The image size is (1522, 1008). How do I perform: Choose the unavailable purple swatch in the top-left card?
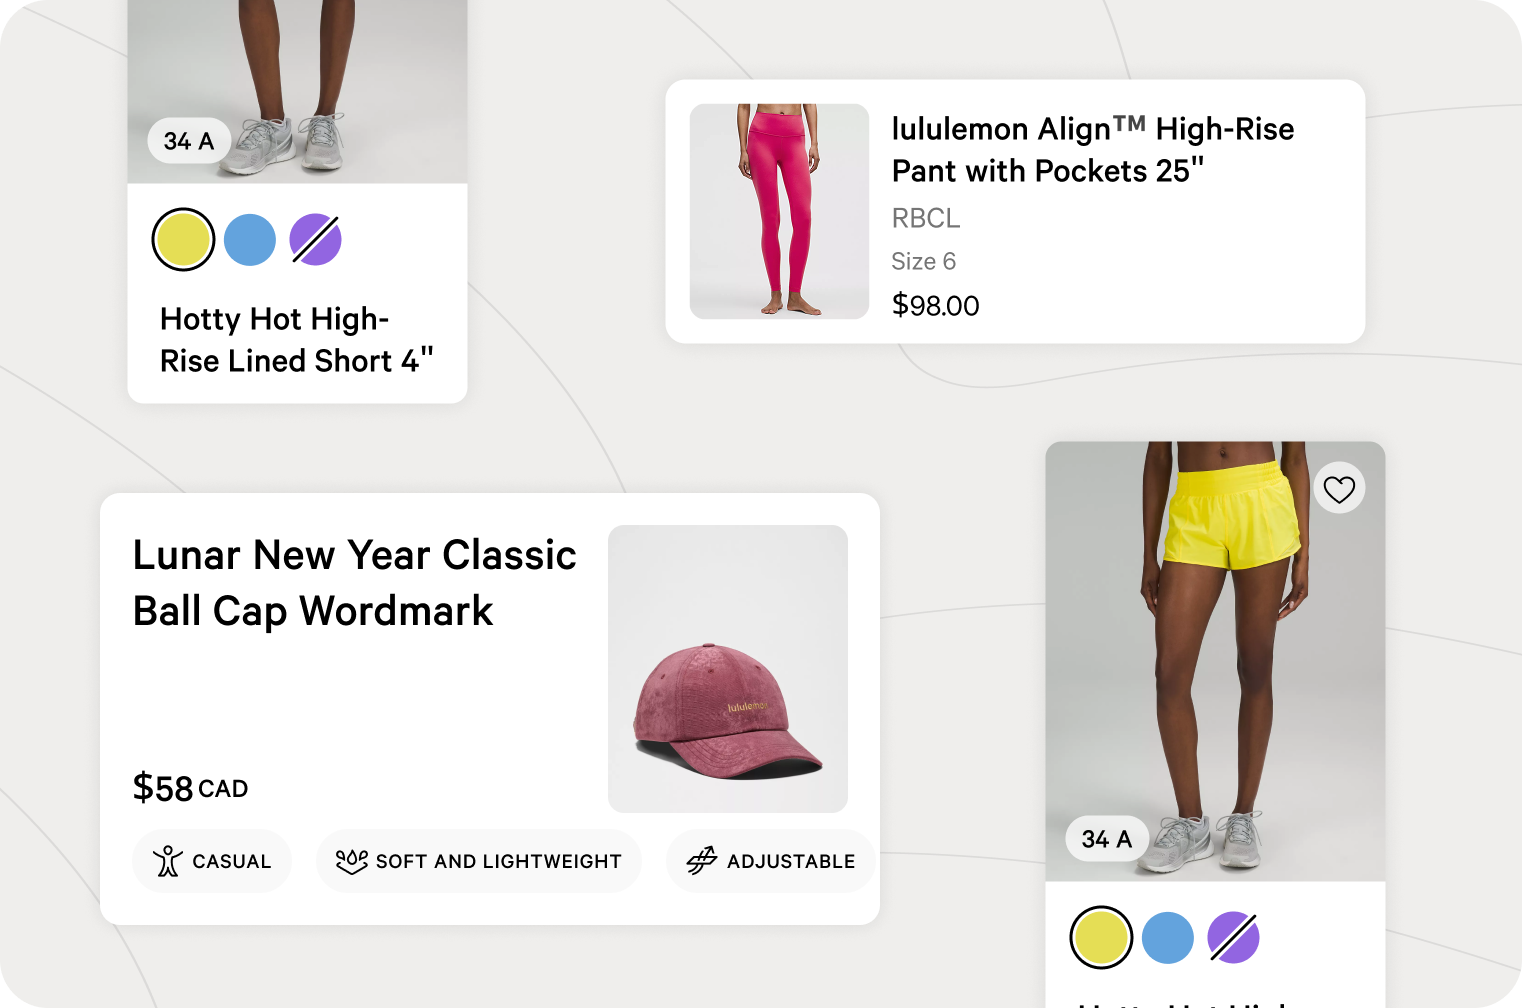tap(316, 240)
